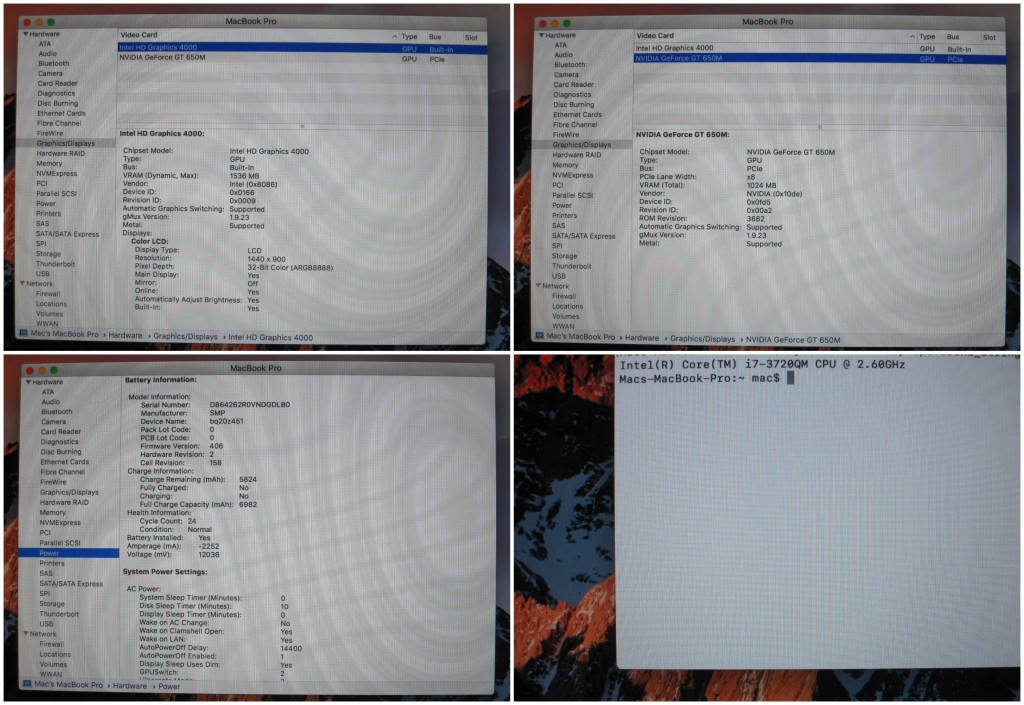Click the battery Serial Number value D864262R0VNDGDLB0
The image size is (1024, 705).
click(x=250, y=405)
